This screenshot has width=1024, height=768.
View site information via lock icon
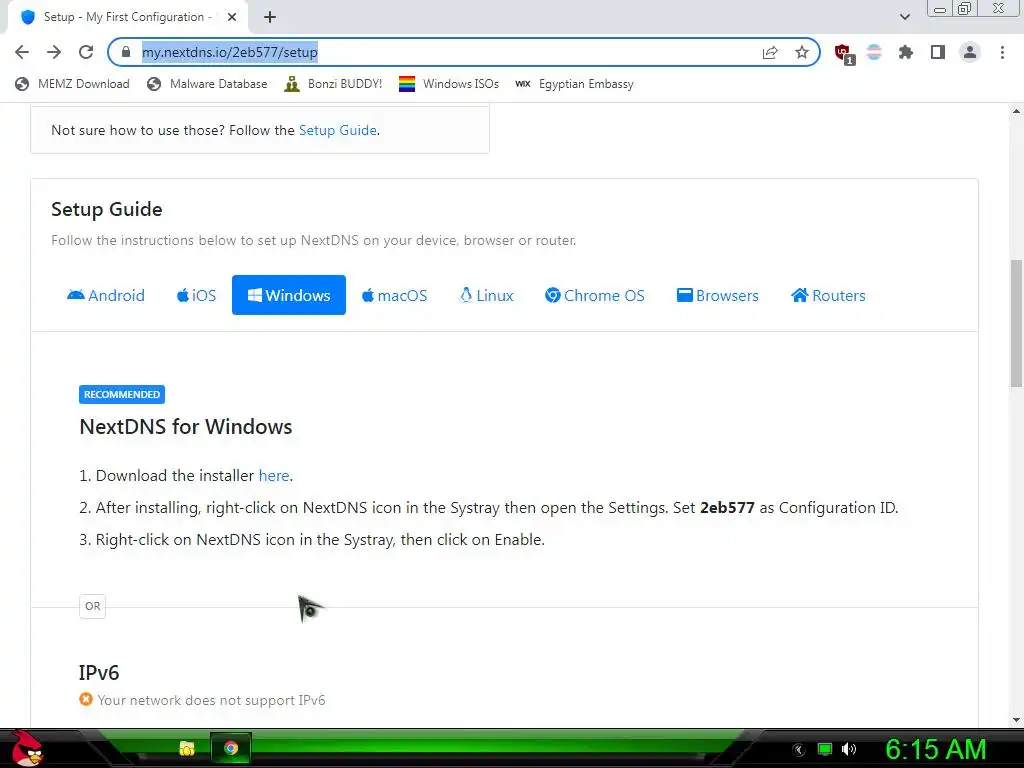(126, 52)
